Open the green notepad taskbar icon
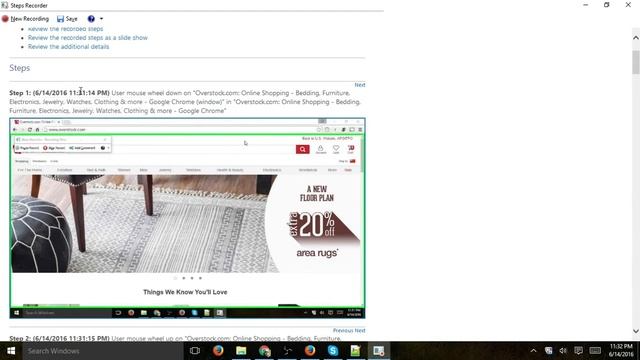Screen dimensions: 640x360 (356, 351)
